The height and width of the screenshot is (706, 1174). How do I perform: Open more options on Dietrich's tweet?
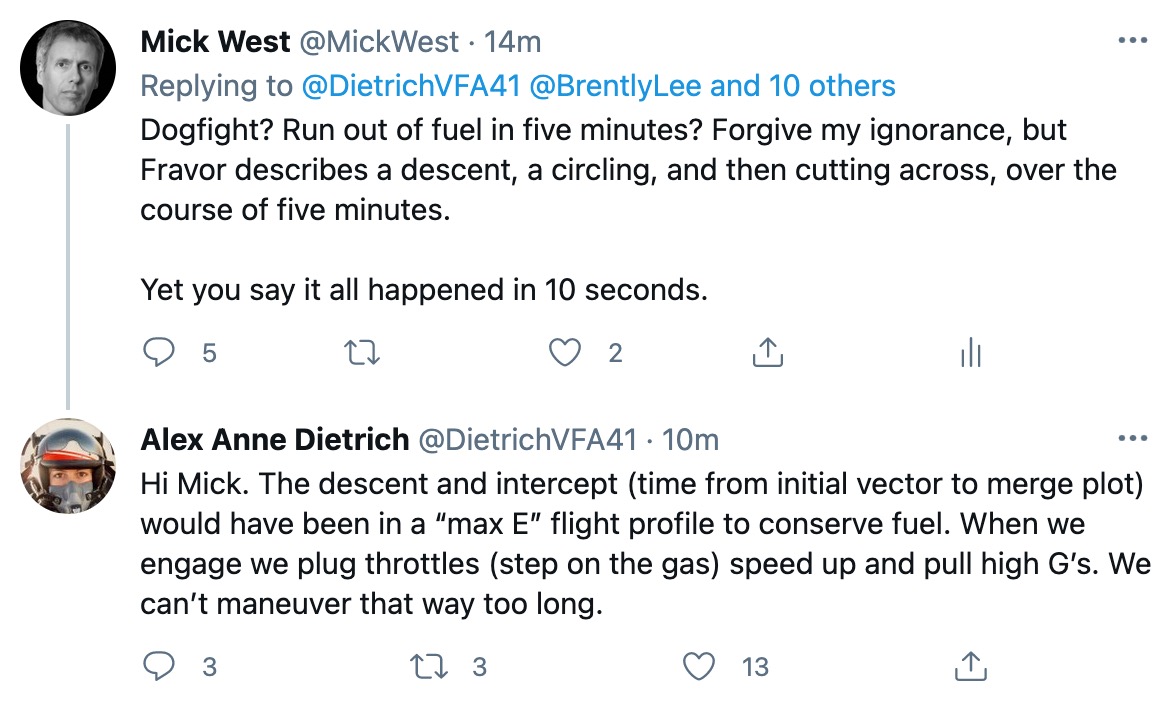pos(1132,438)
